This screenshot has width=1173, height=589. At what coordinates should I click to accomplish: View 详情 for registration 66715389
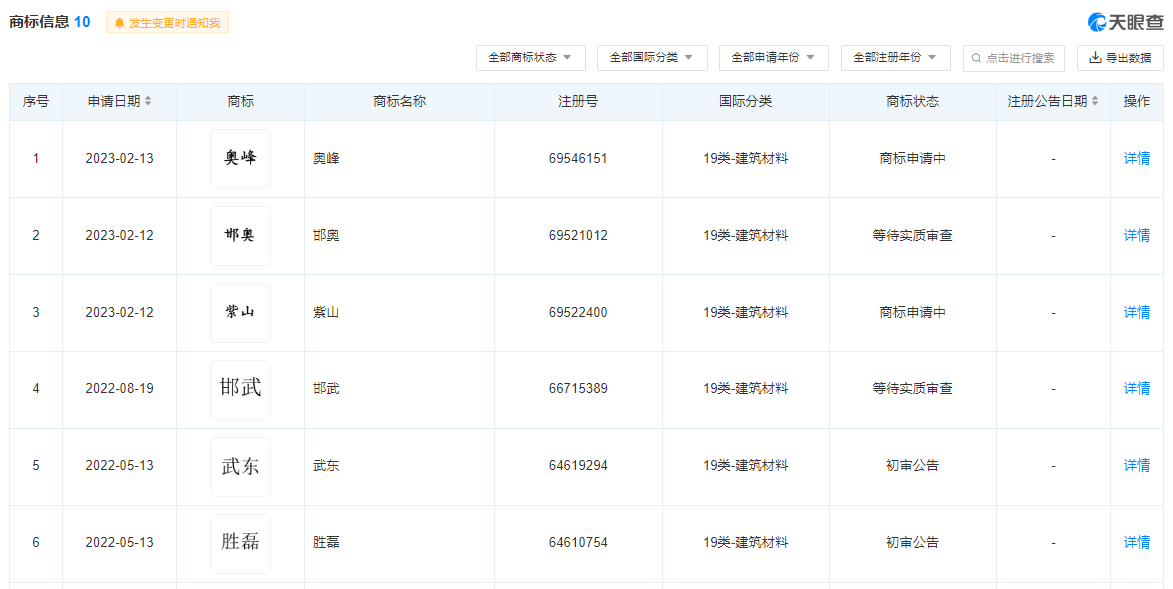click(x=1136, y=388)
